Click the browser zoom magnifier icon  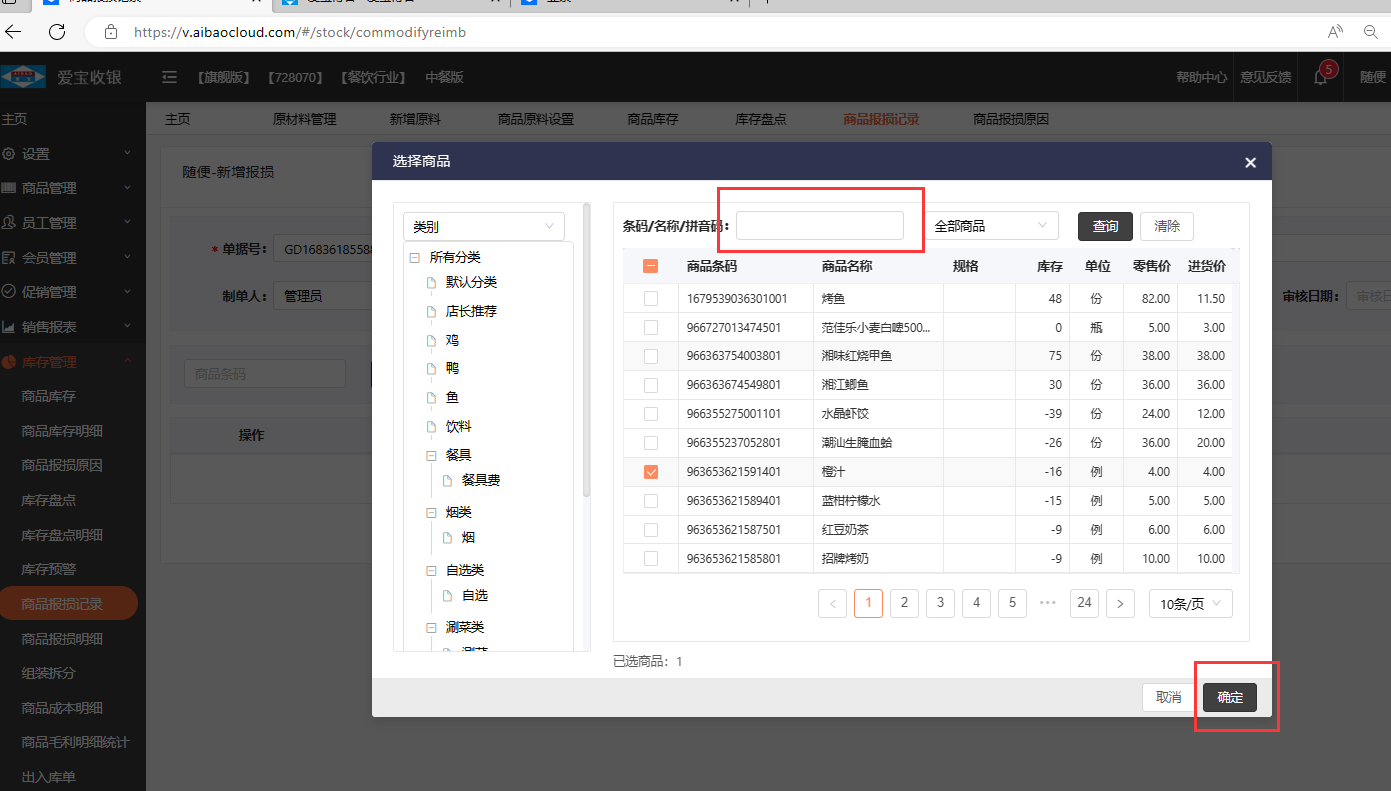(1371, 32)
